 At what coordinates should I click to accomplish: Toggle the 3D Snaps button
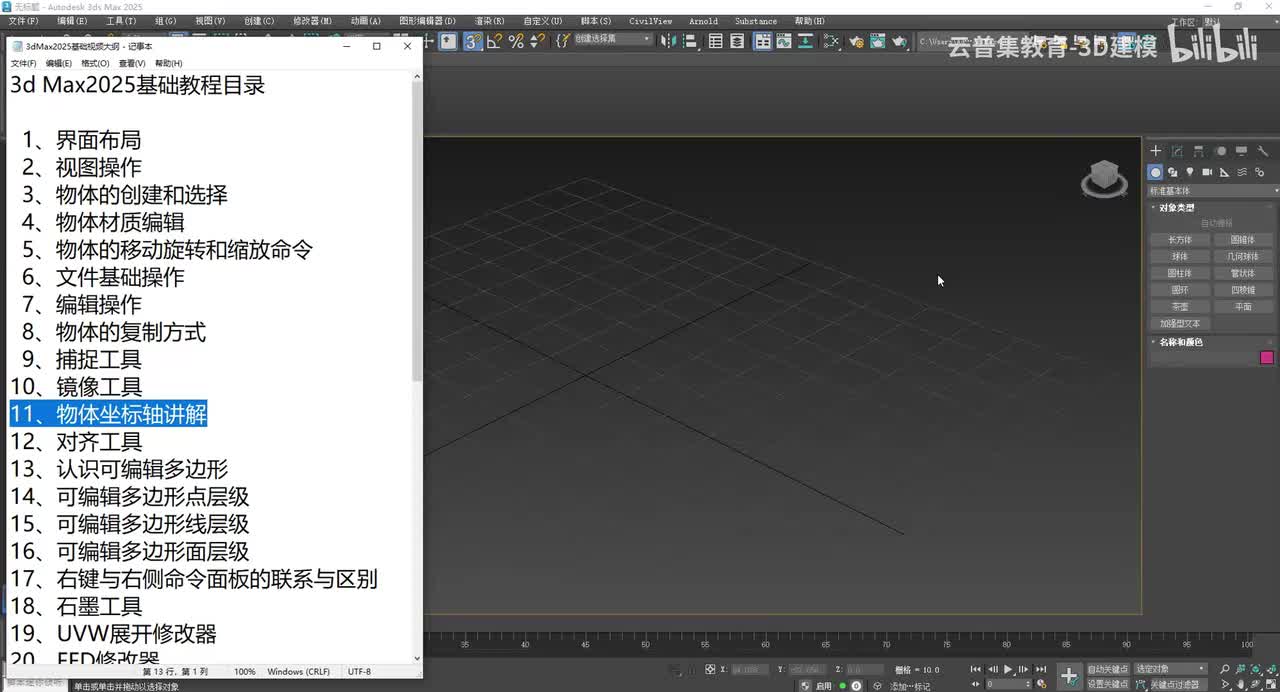pyautogui.click(x=472, y=41)
